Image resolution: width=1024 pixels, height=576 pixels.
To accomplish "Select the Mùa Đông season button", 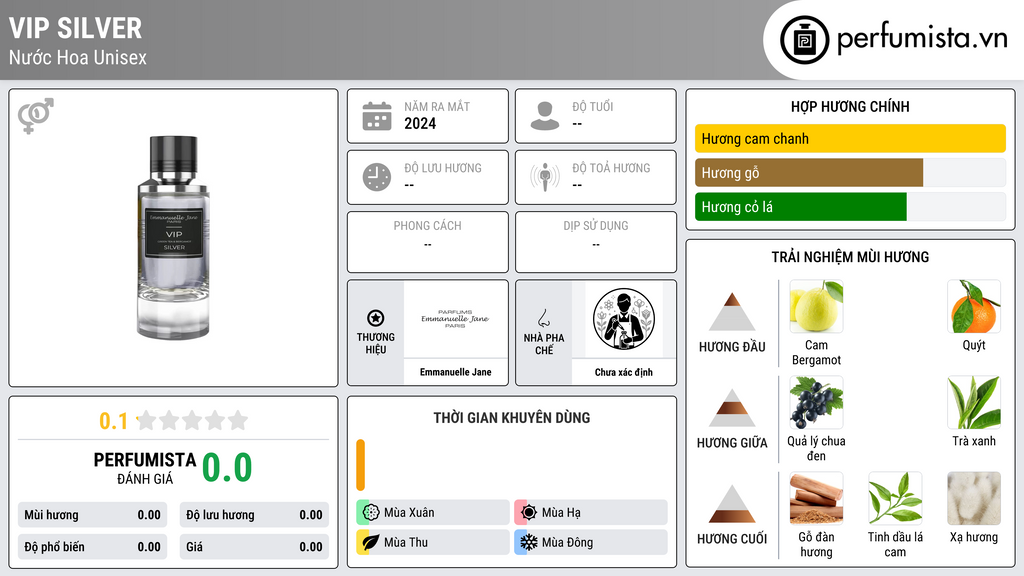I will (591, 542).
